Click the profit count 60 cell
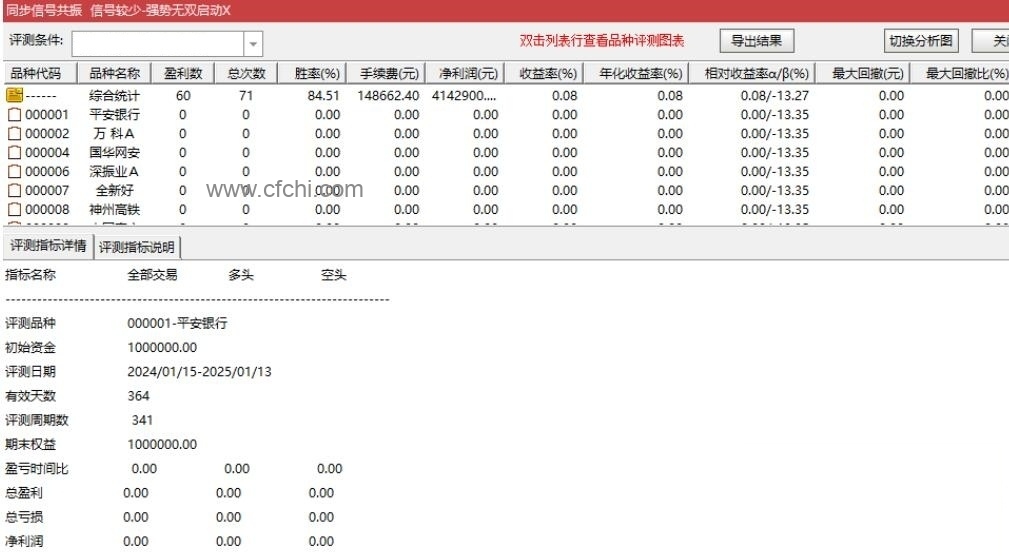Viewport: 1009px width, 556px height. (183, 96)
